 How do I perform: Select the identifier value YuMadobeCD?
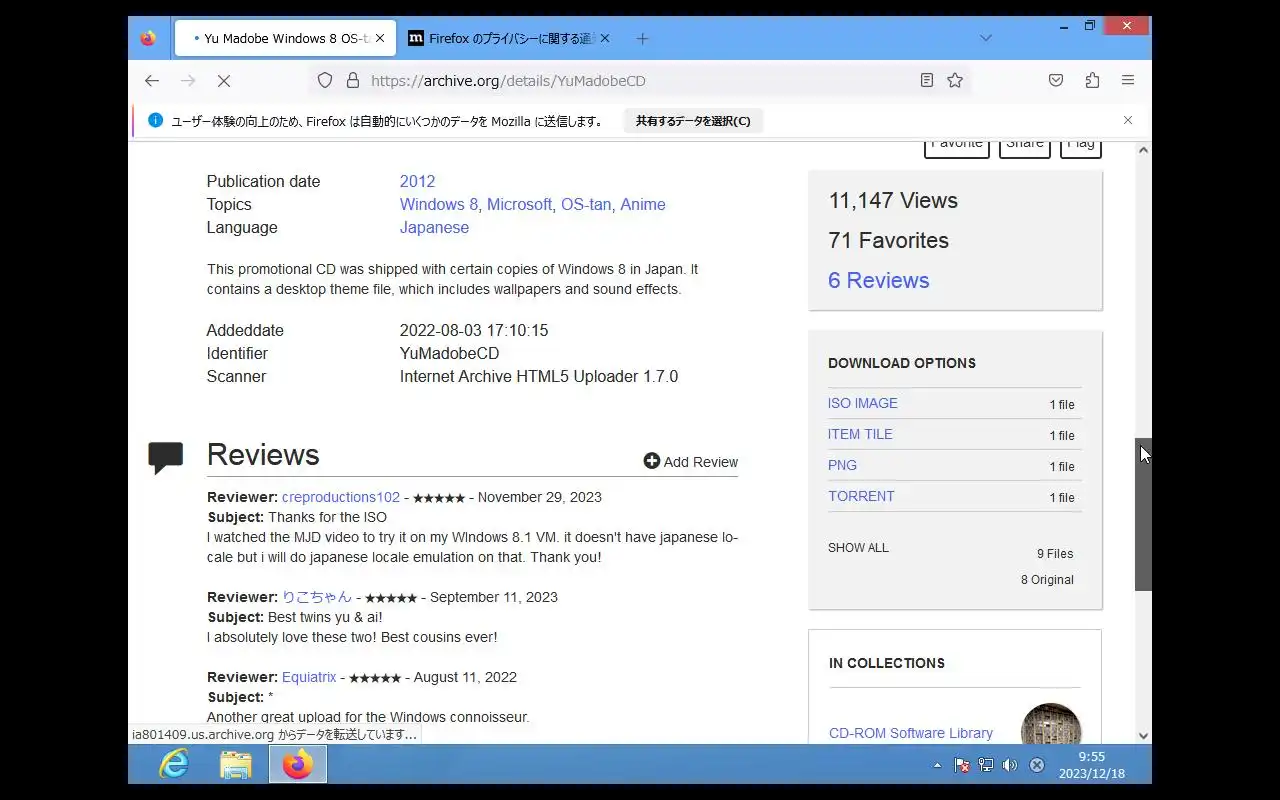[449, 353]
